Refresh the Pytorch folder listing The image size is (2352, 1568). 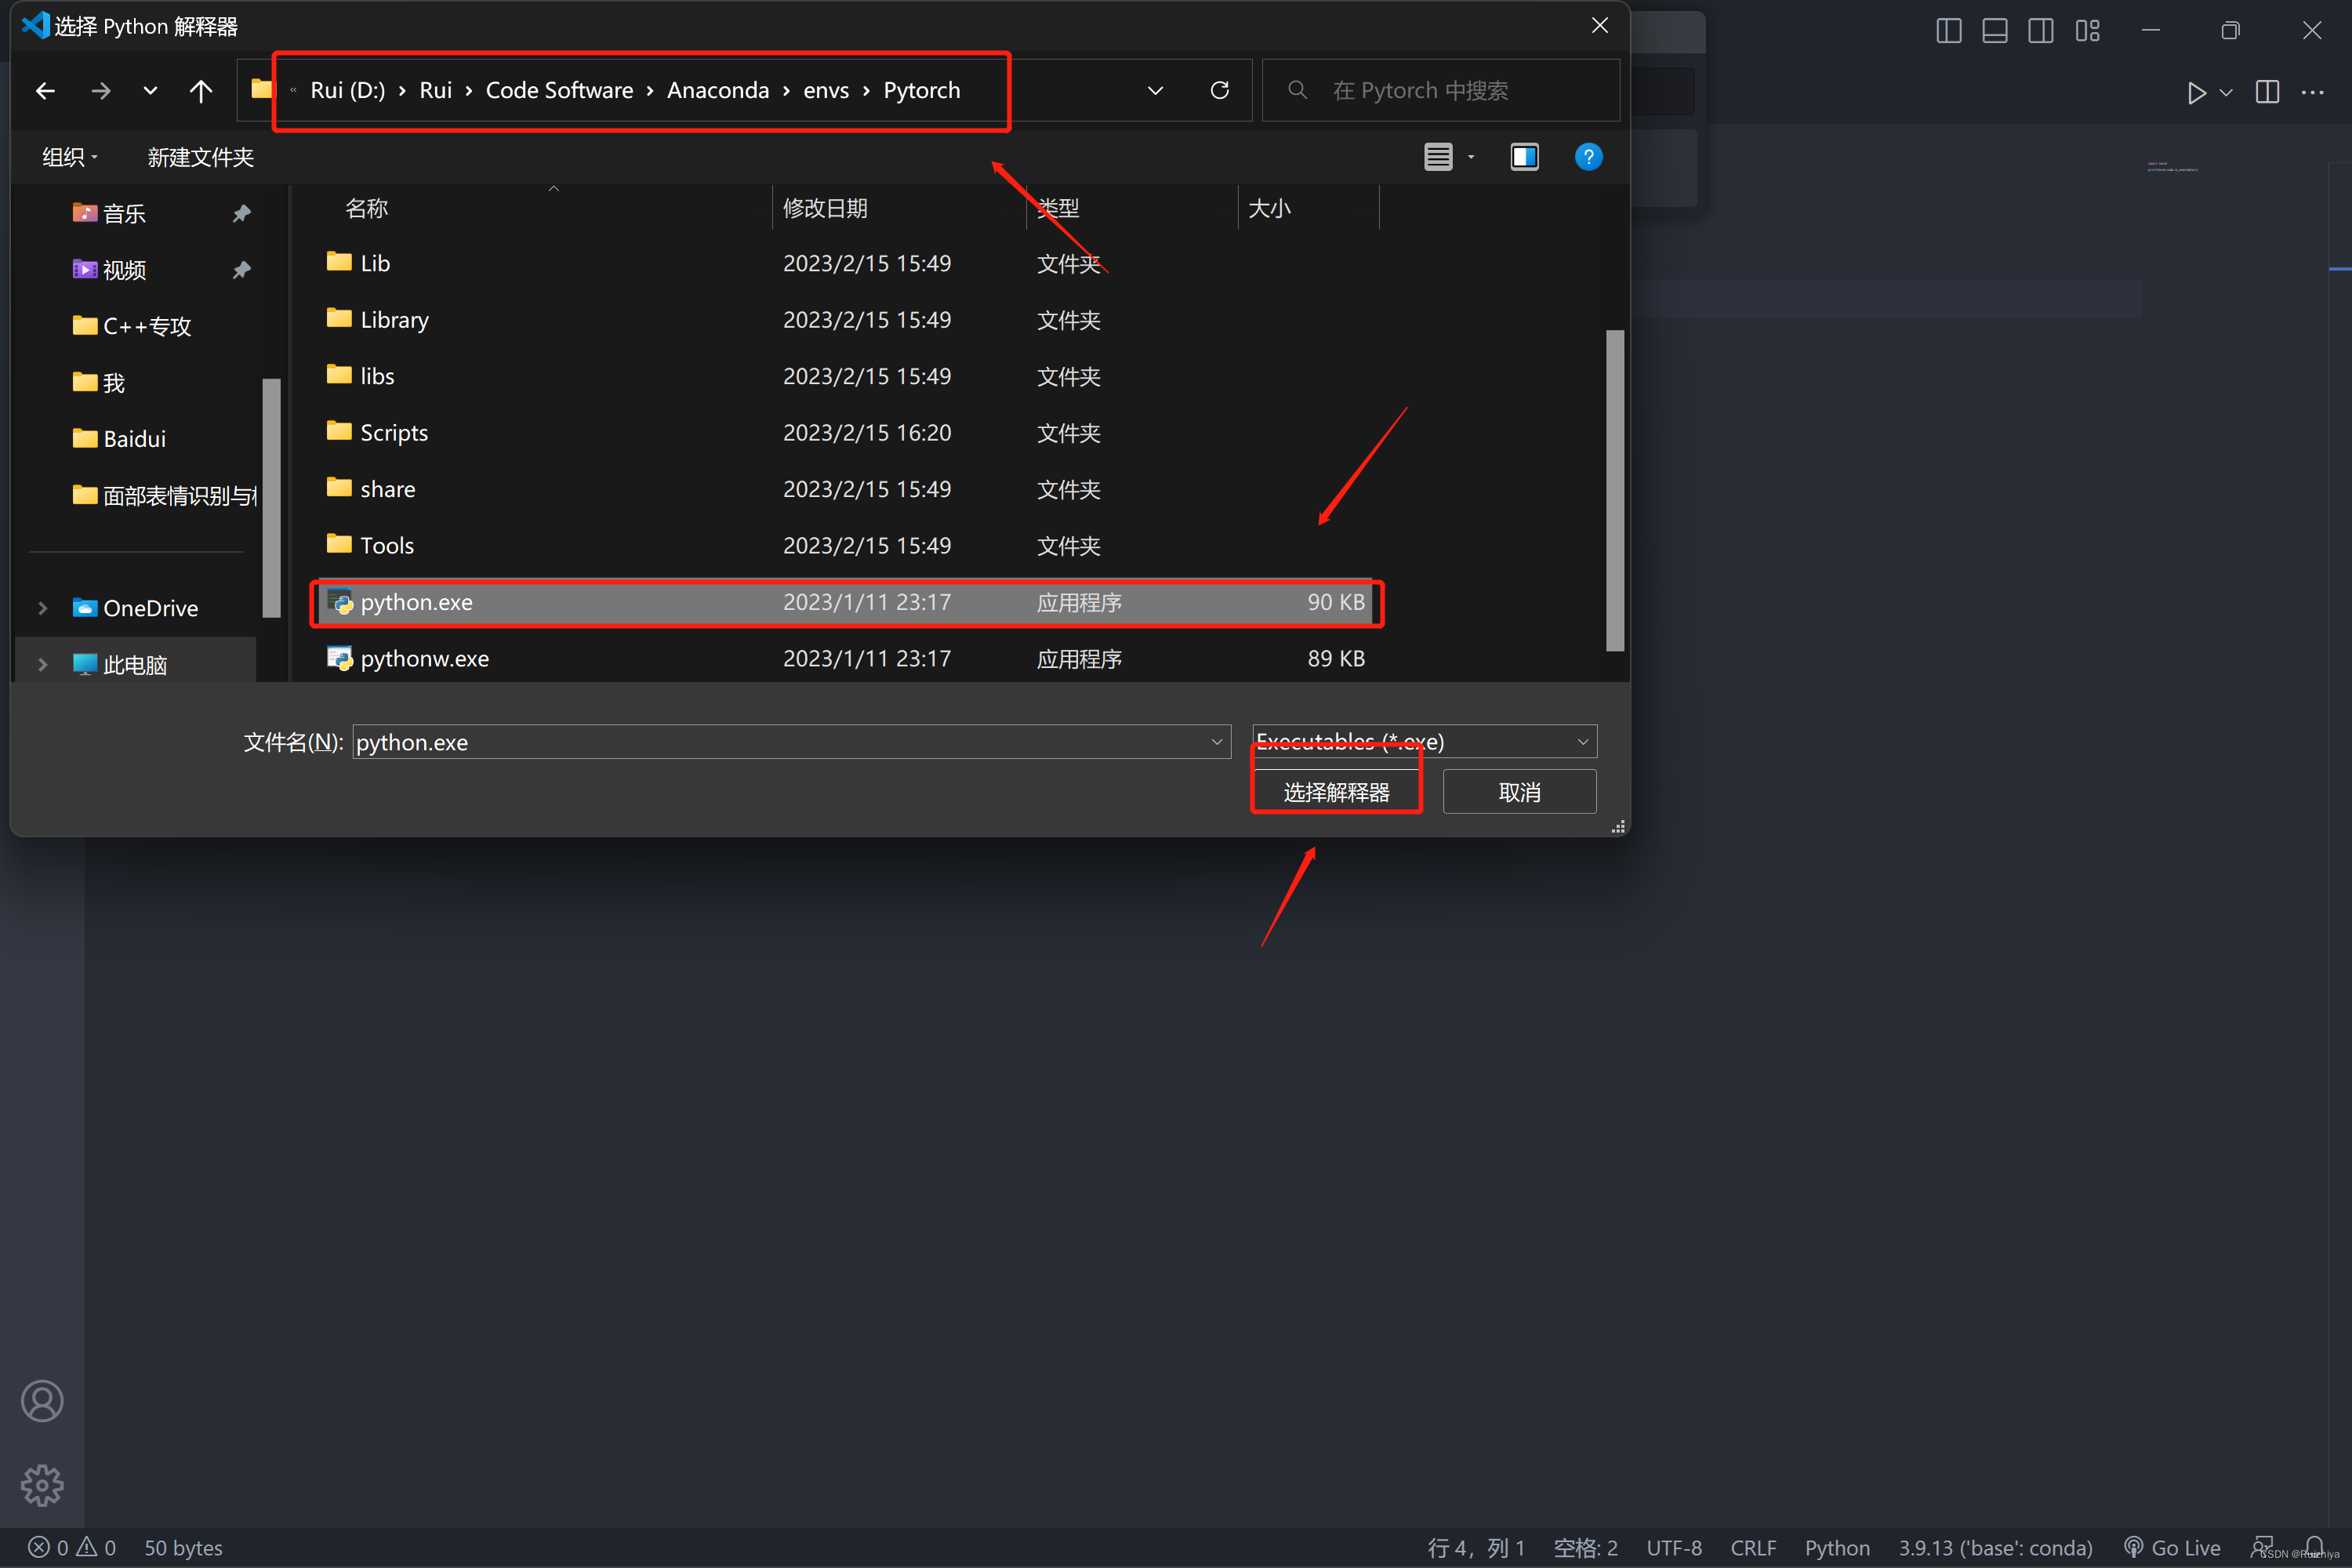tap(1219, 91)
